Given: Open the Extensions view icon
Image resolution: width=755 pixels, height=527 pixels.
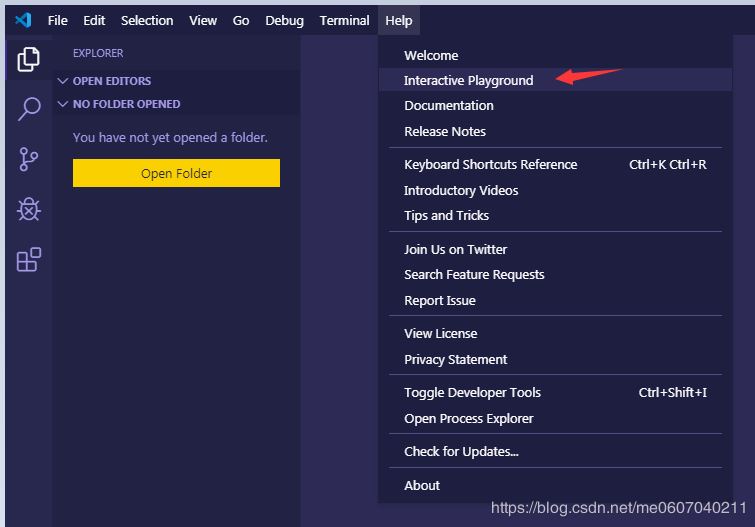Looking at the screenshot, I should point(29,260).
